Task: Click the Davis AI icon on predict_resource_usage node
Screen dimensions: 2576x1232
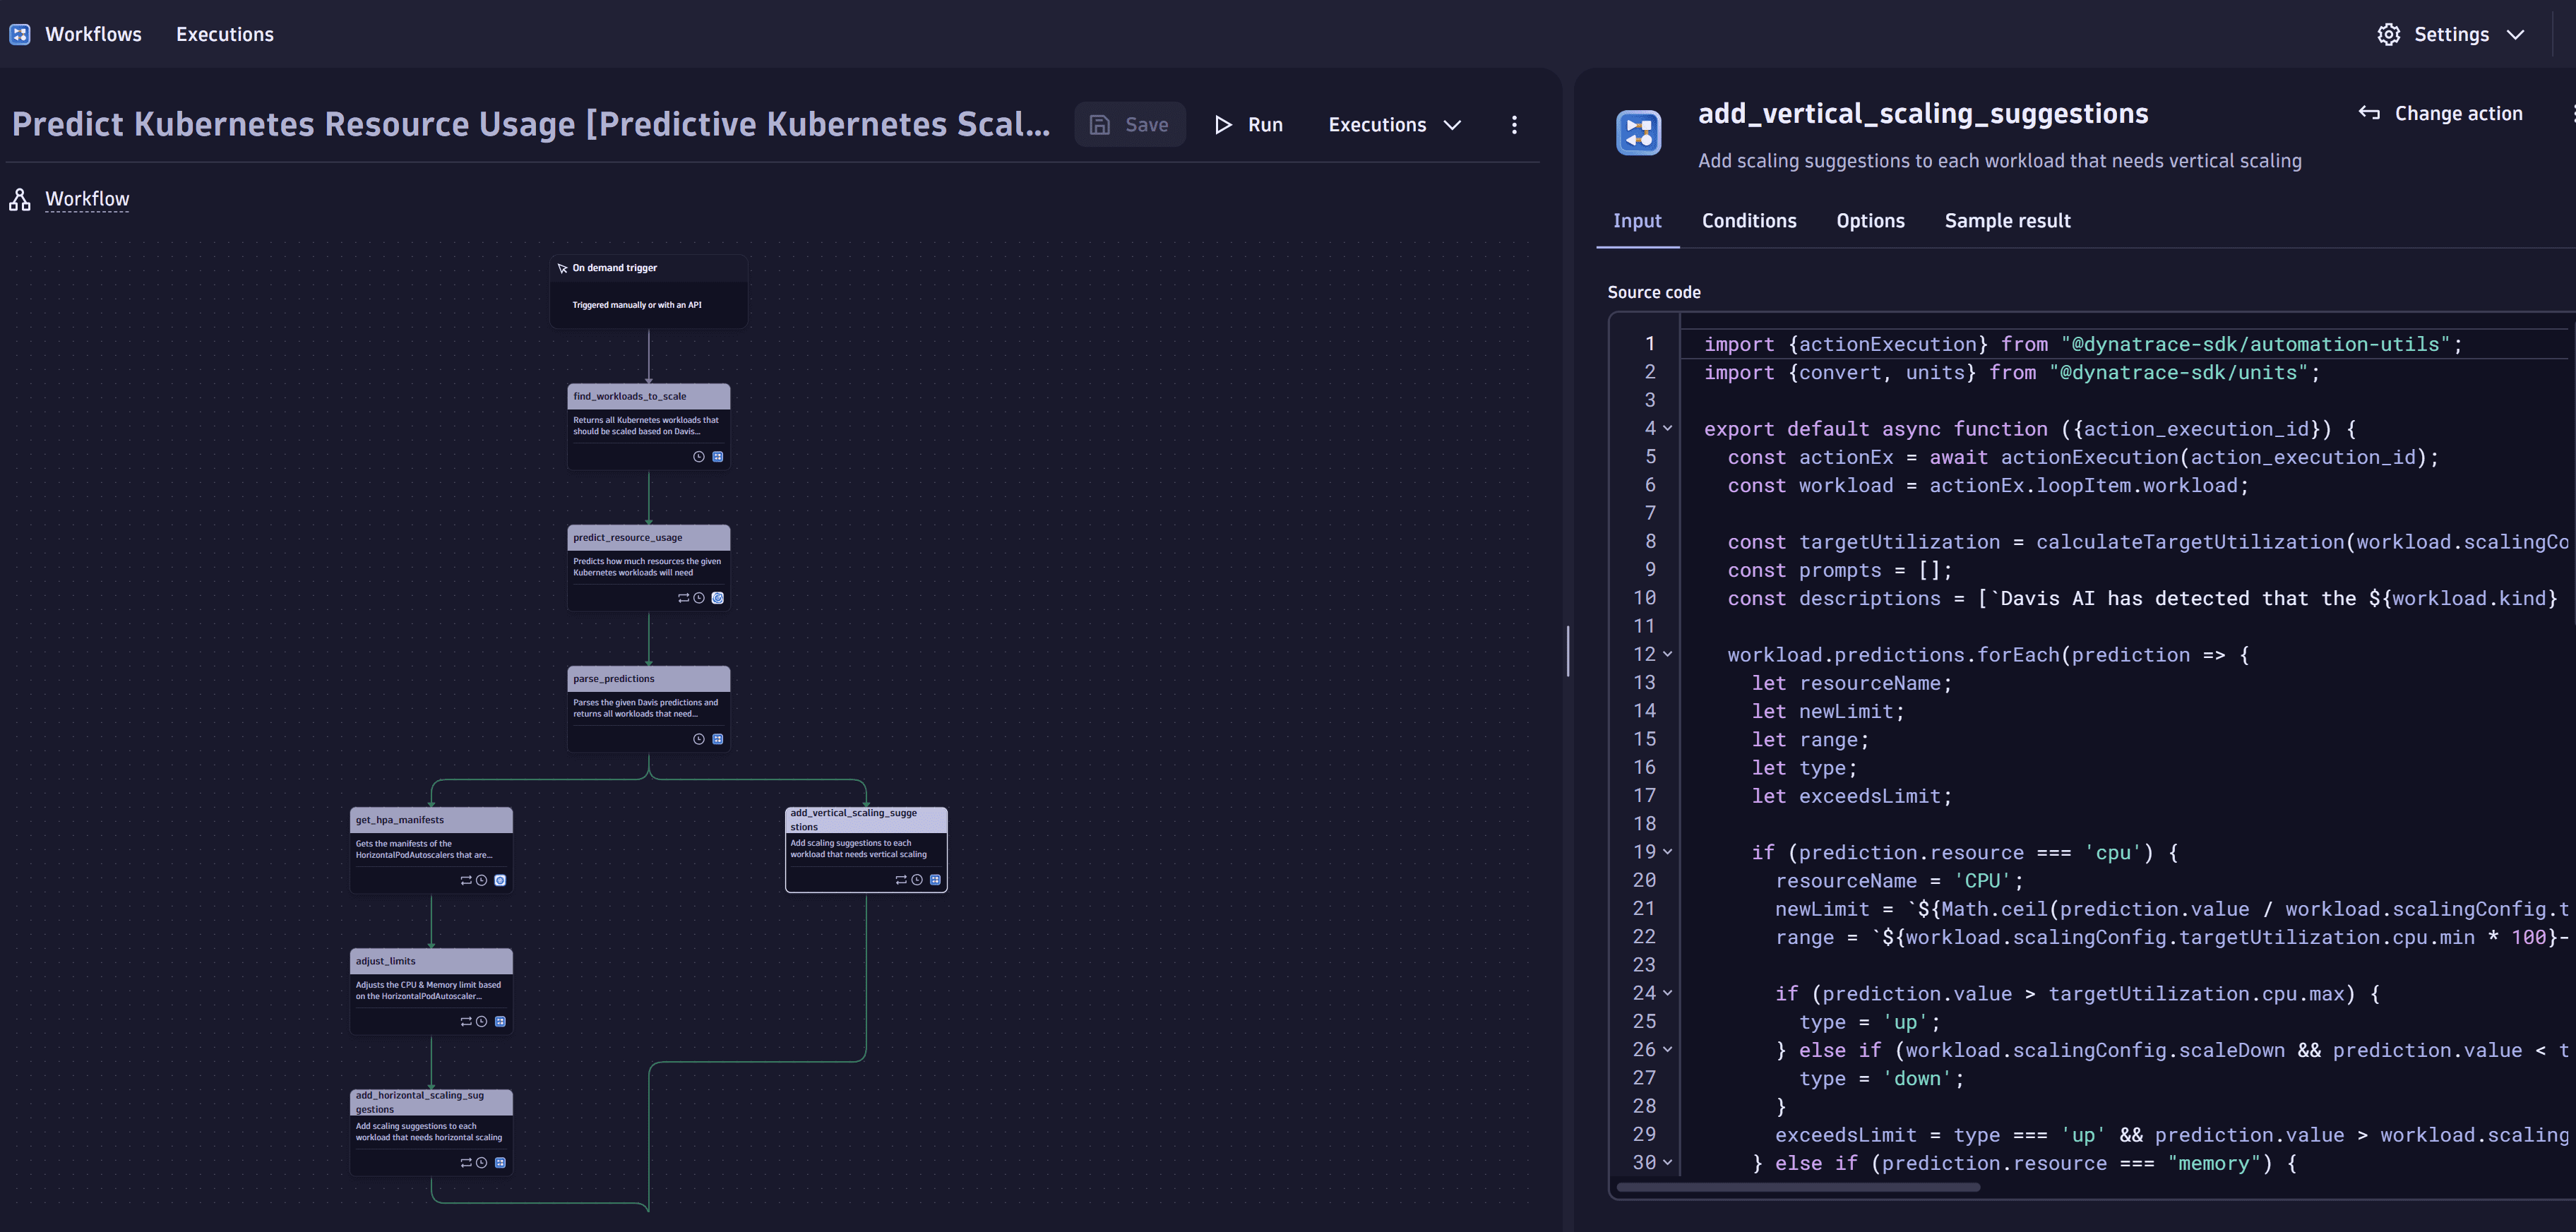Action: pyautogui.click(x=717, y=598)
